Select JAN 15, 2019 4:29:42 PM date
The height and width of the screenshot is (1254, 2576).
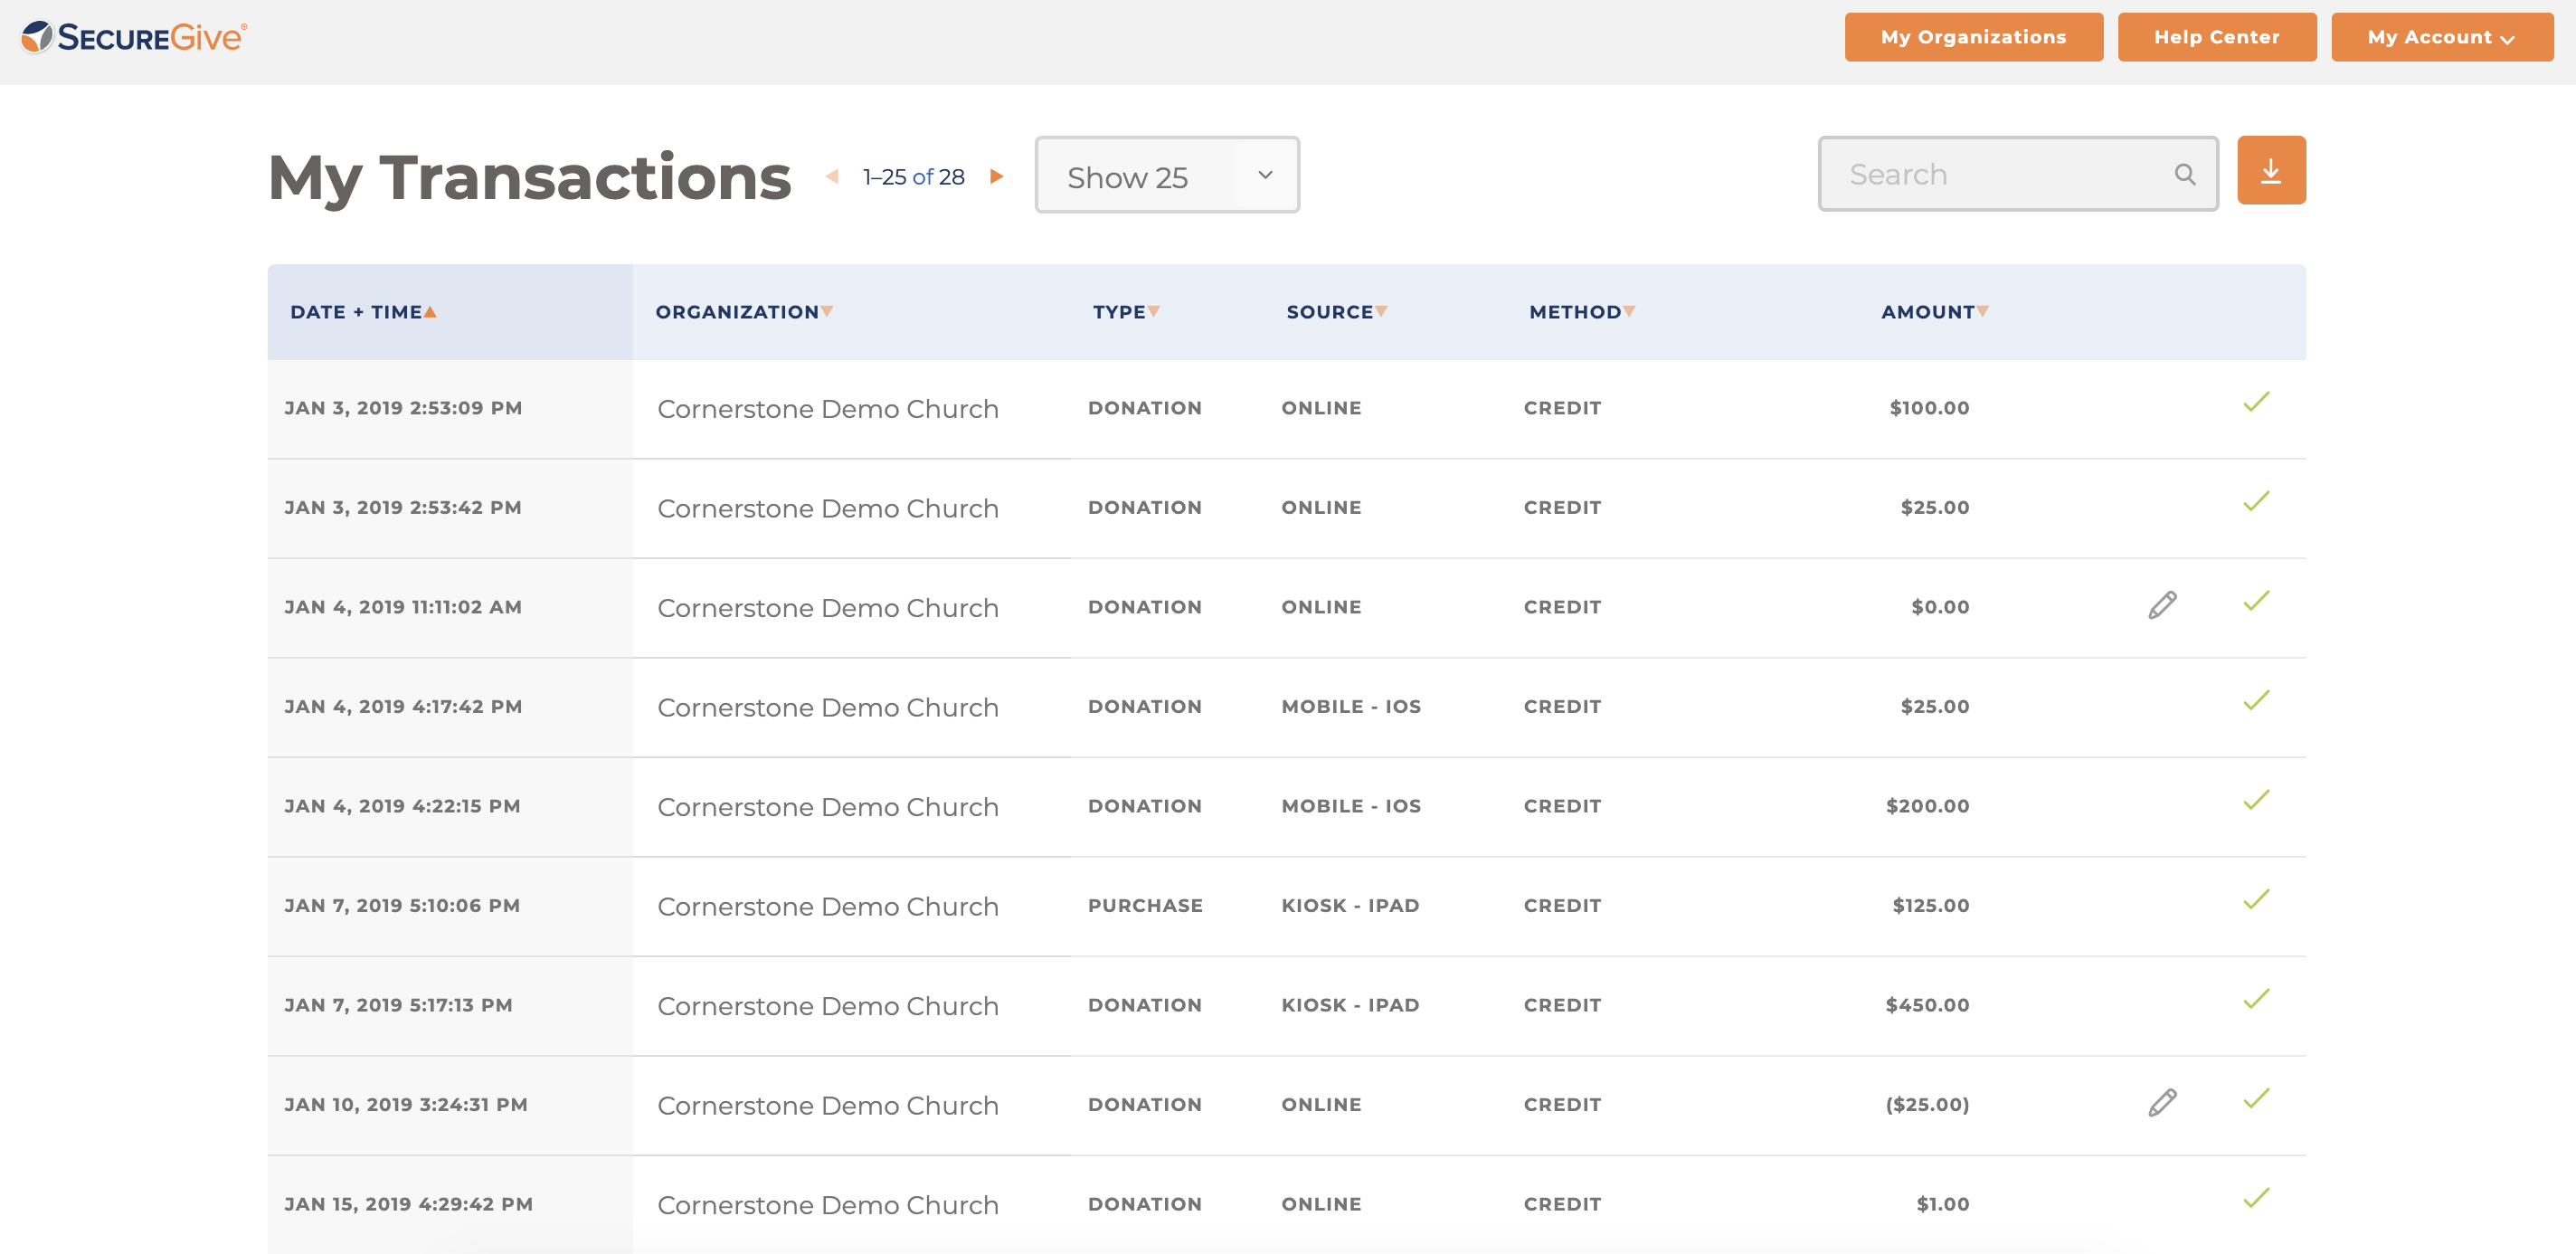408,1204
